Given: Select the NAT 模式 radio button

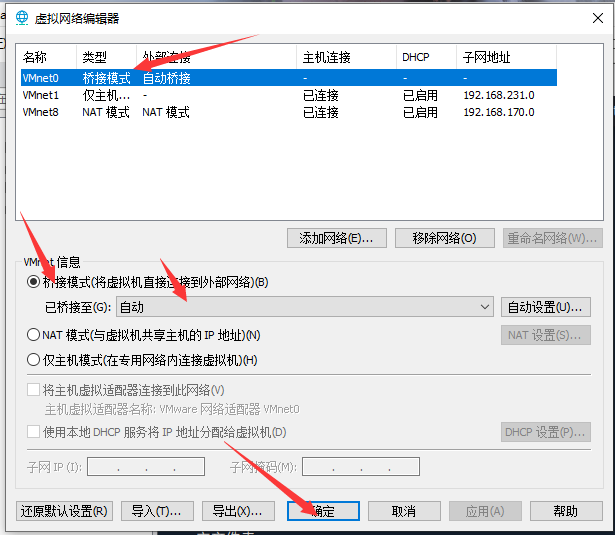Looking at the screenshot, I should (x=34, y=335).
